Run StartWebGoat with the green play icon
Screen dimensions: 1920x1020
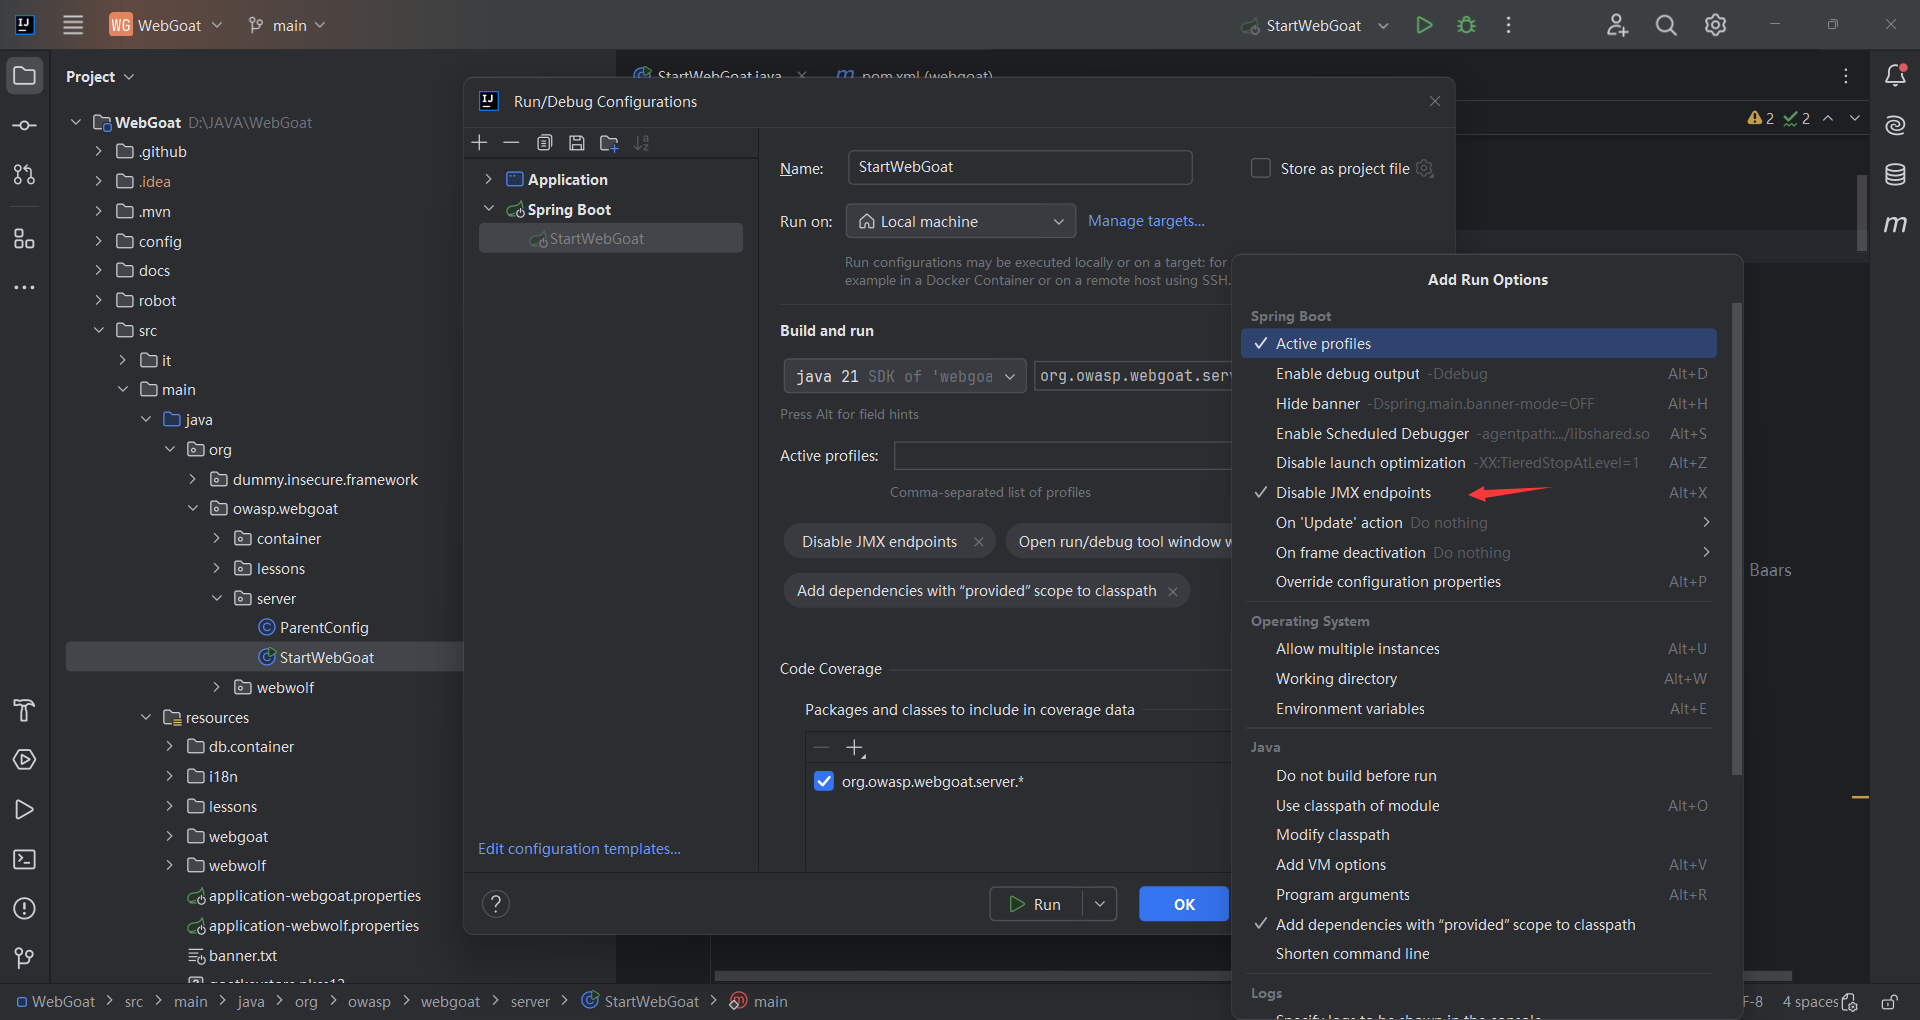click(x=1424, y=25)
